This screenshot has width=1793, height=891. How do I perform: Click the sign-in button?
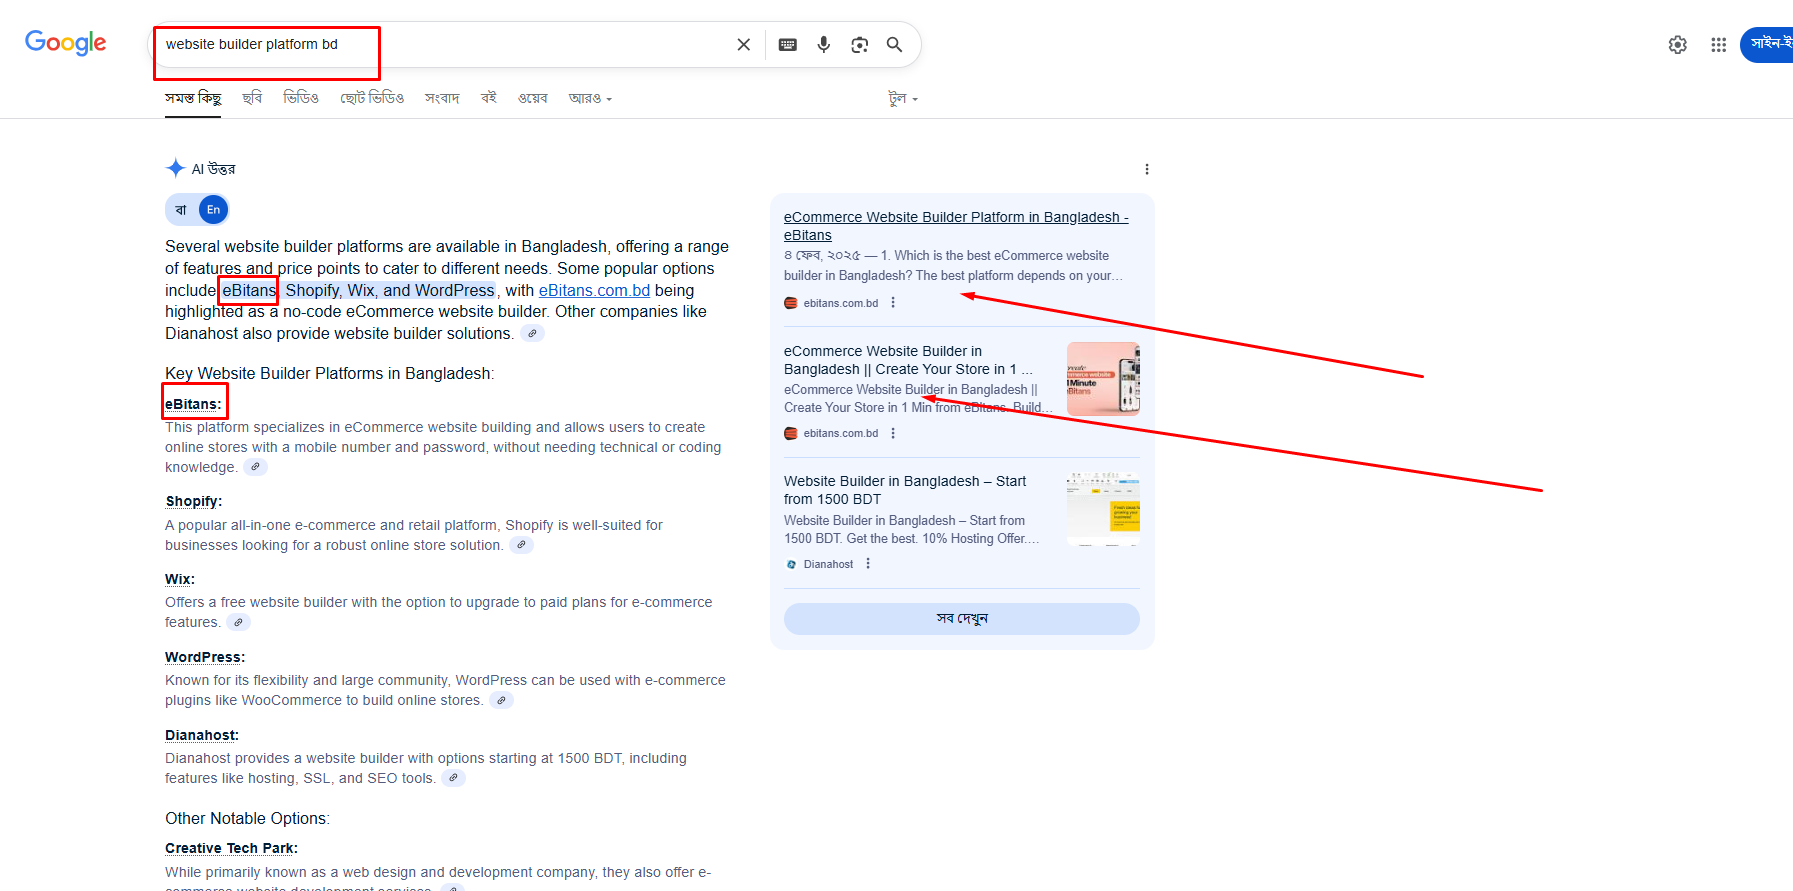point(1768,45)
